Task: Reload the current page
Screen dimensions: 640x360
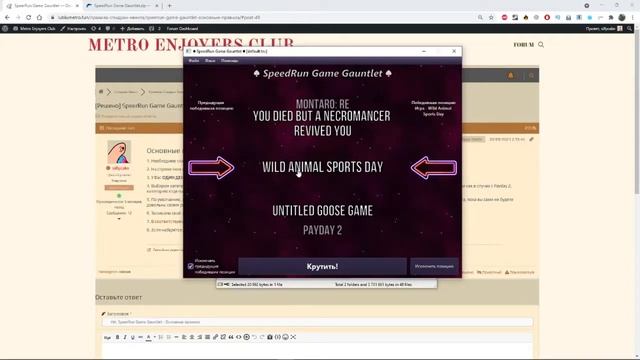Action: pos(29,18)
